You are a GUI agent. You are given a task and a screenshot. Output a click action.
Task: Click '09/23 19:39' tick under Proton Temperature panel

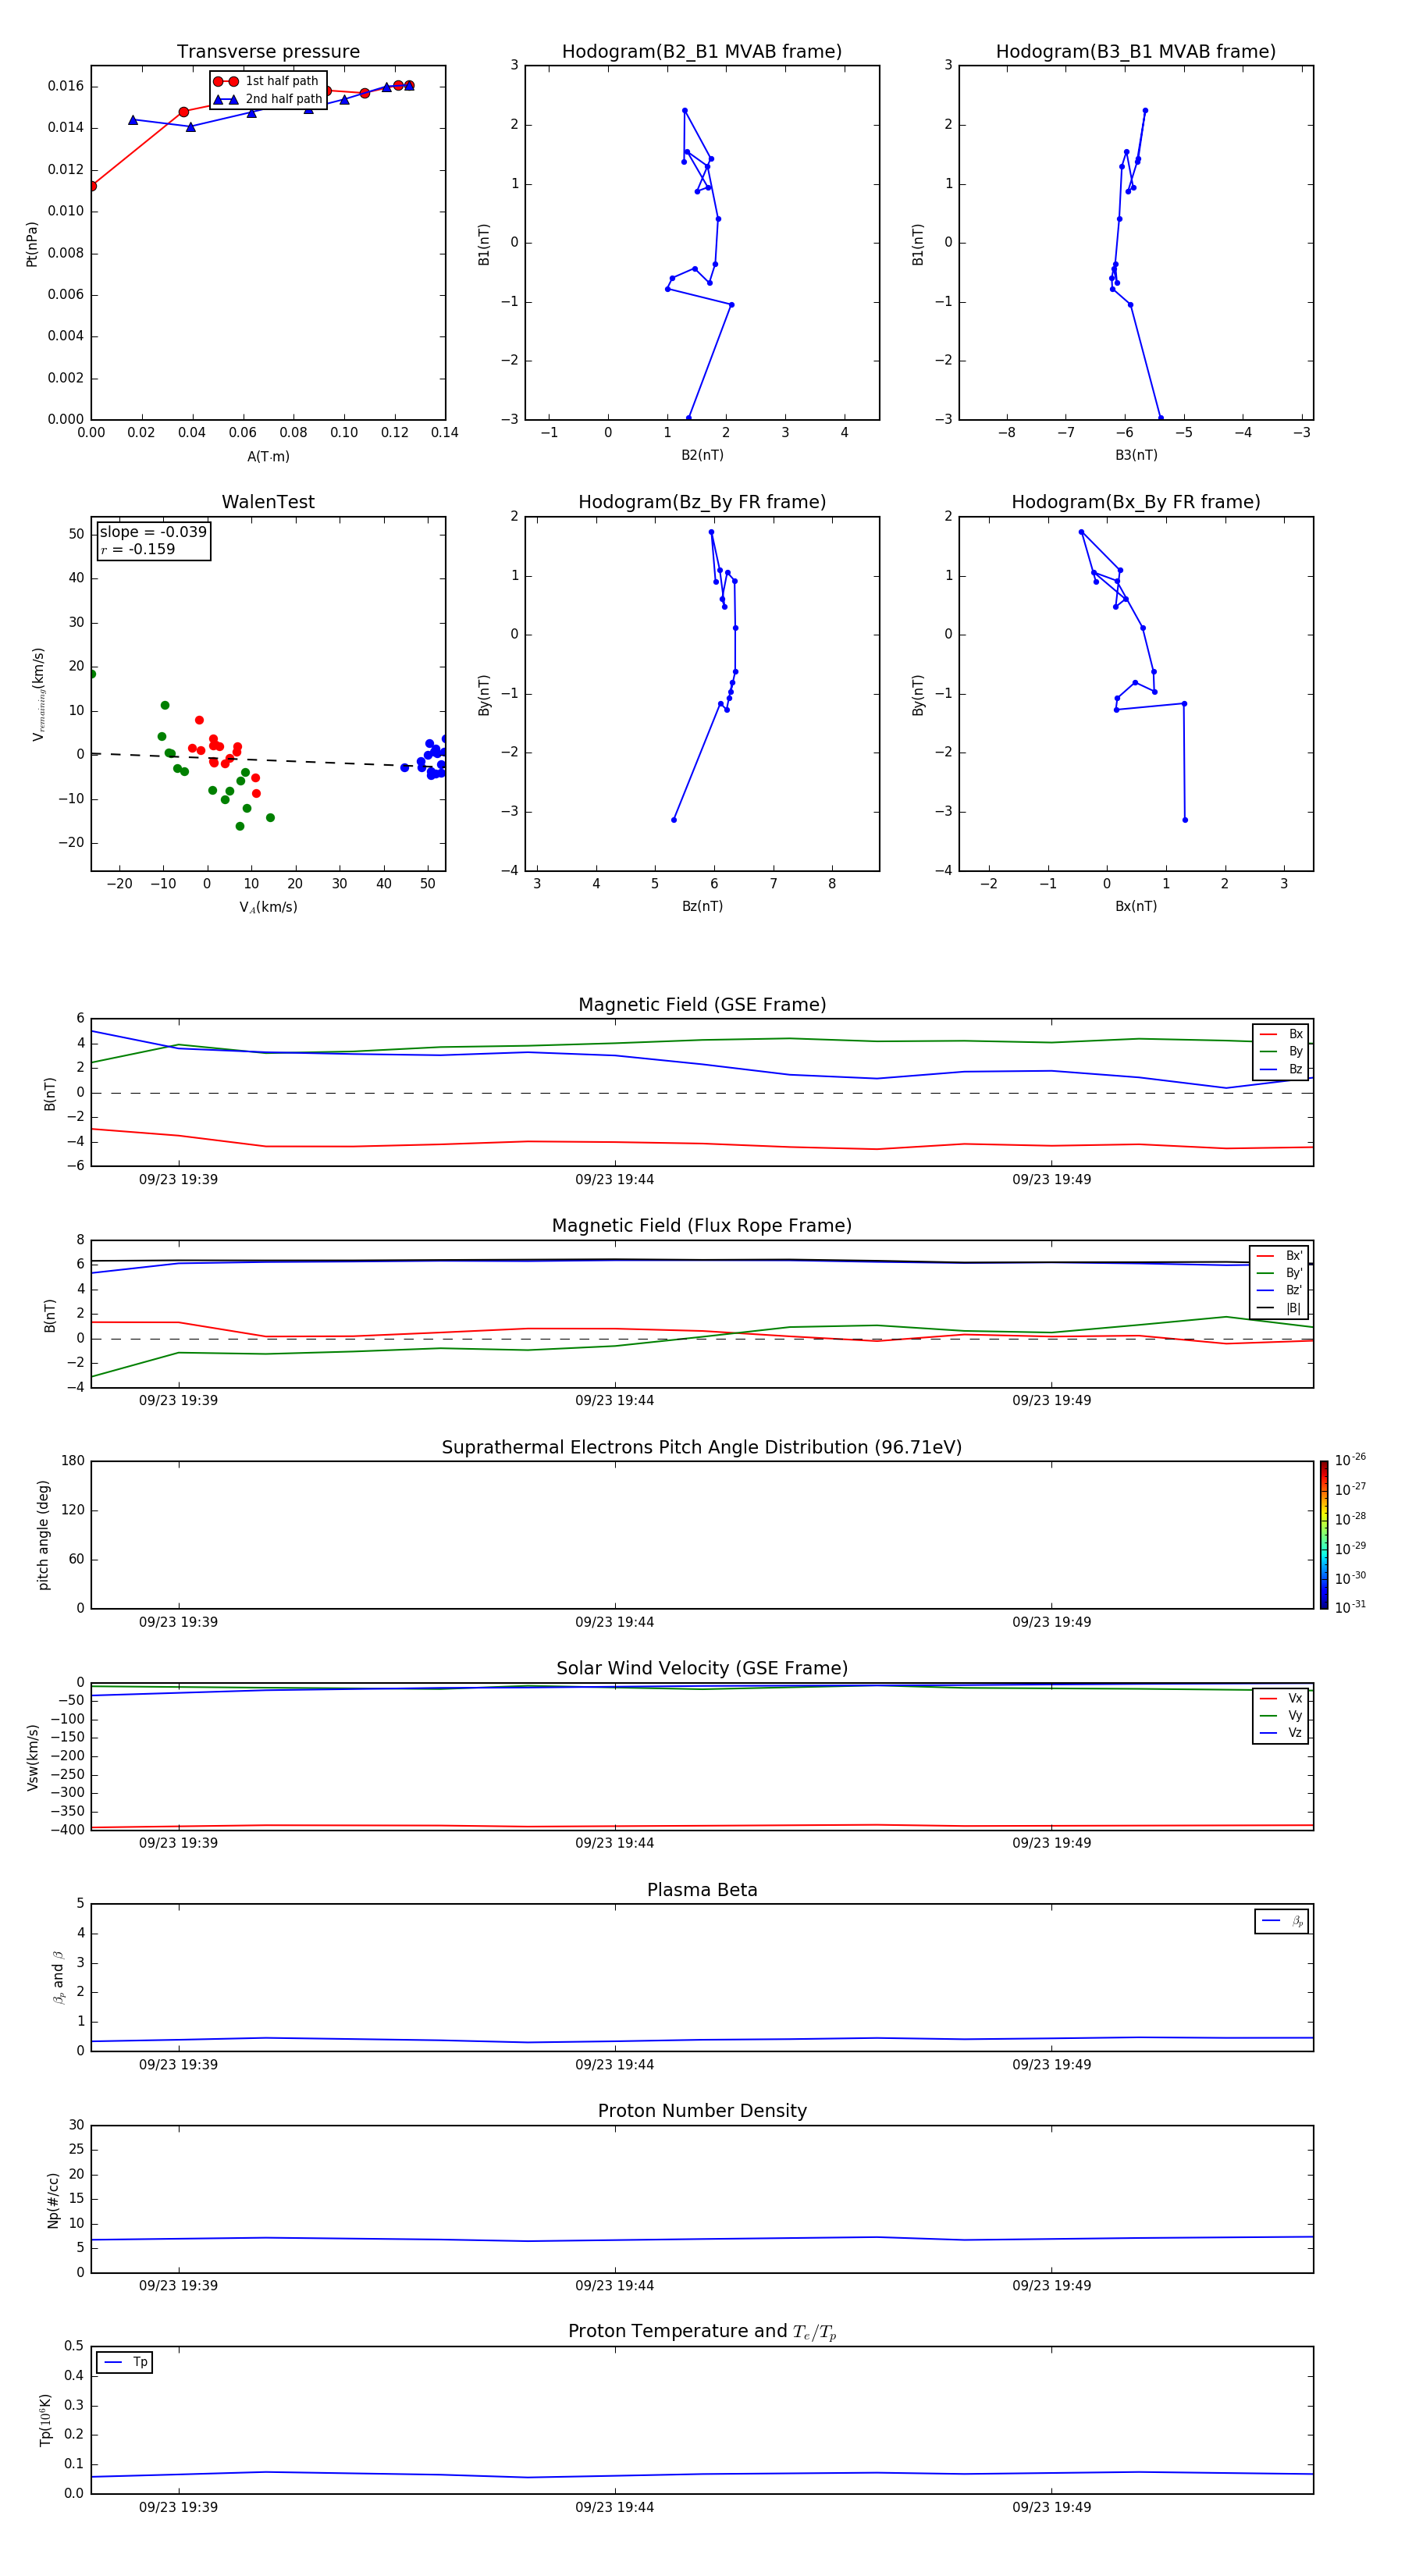coord(178,2507)
